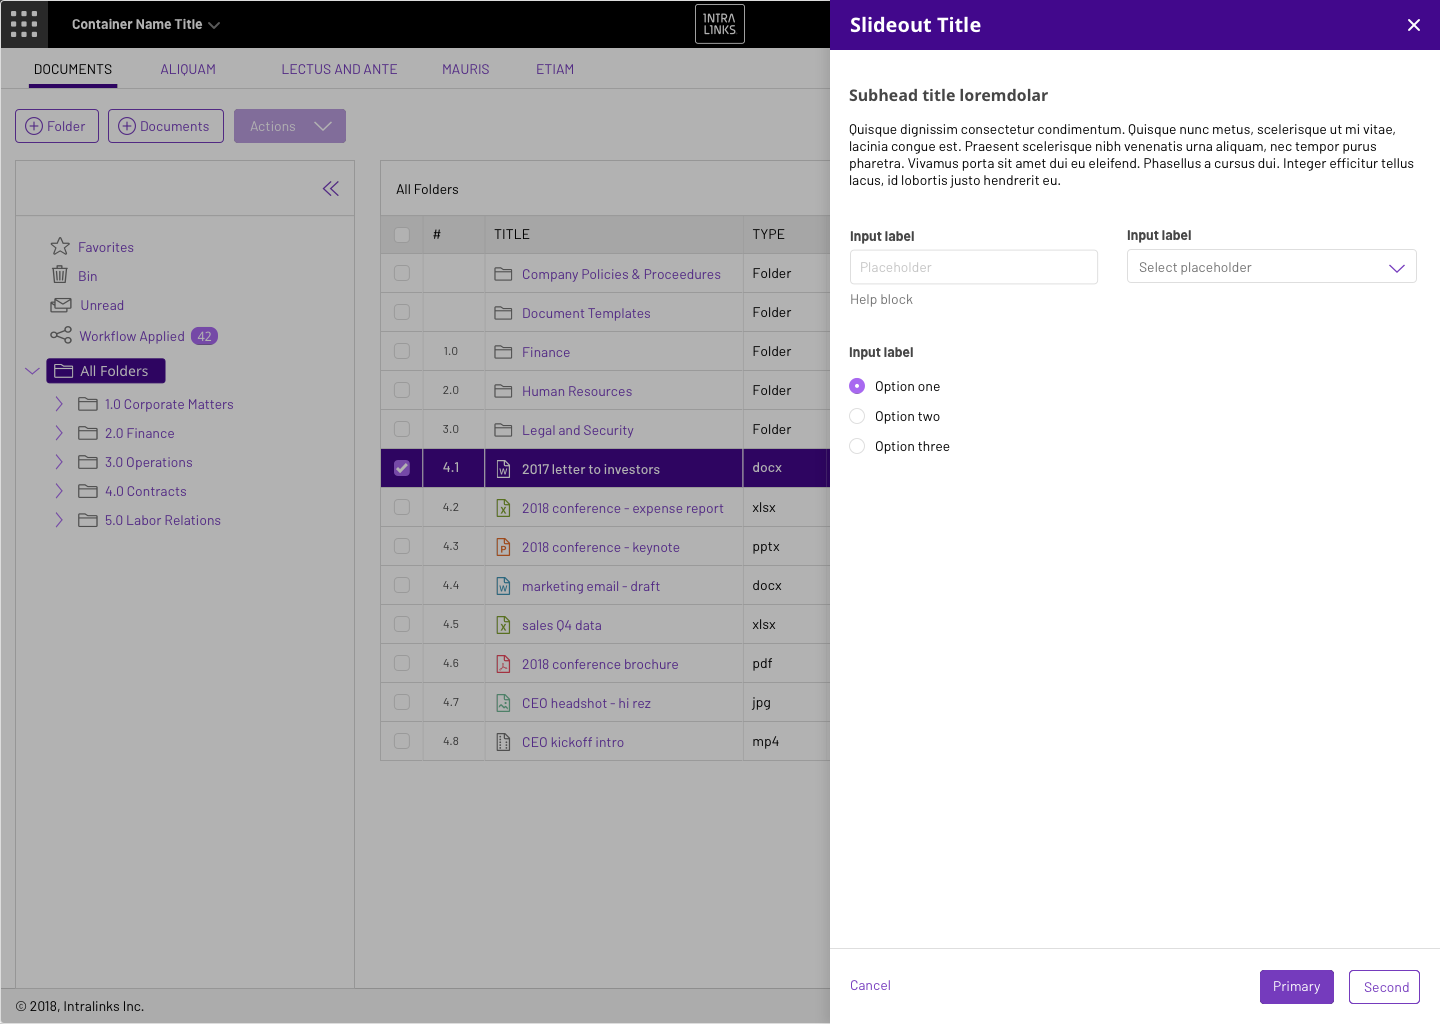Check the CEO kickoff intro checkbox
This screenshot has width=1440, height=1024.
pos(402,741)
